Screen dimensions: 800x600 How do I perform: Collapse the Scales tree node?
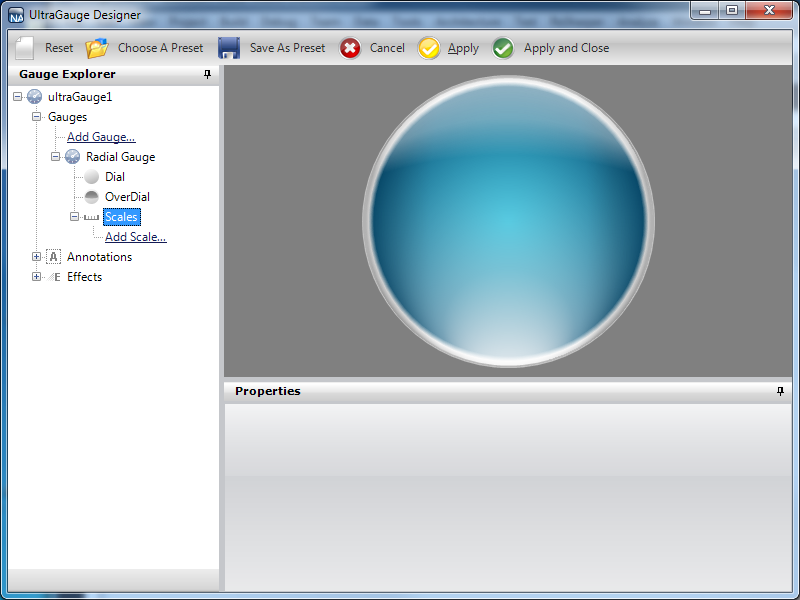point(75,217)
